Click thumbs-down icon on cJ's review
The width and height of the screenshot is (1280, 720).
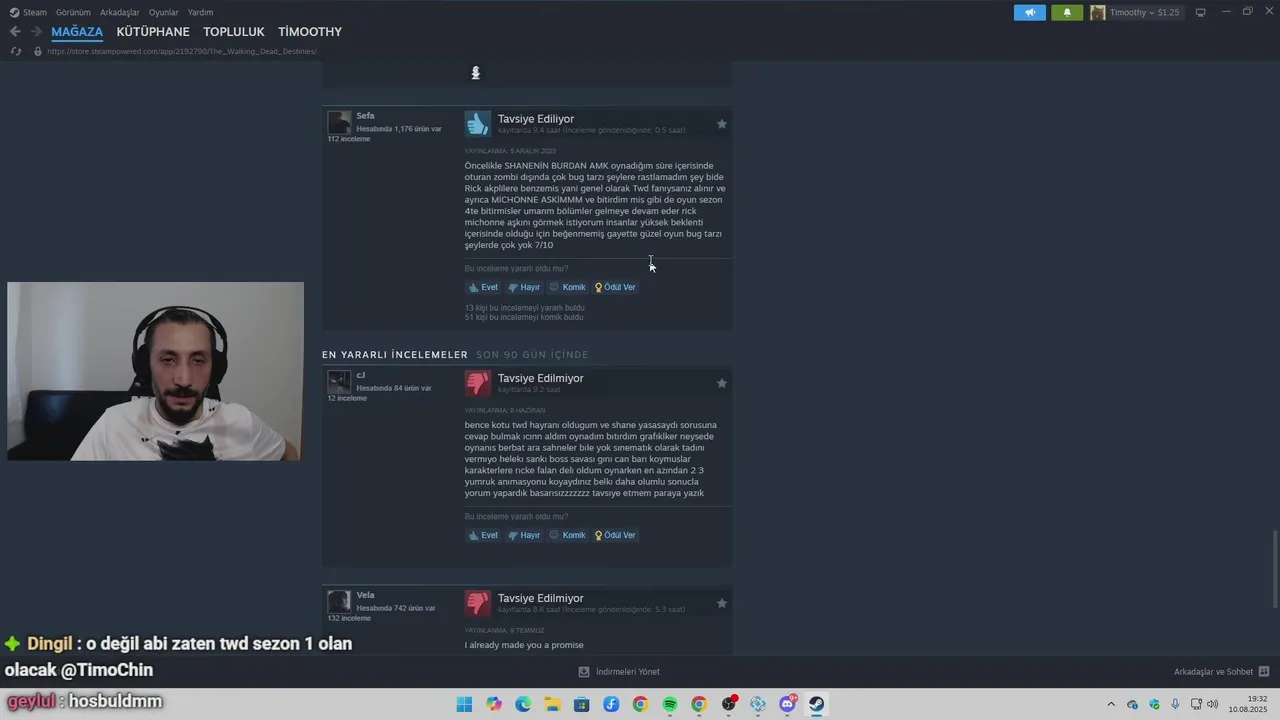click(x=478, y=383)
